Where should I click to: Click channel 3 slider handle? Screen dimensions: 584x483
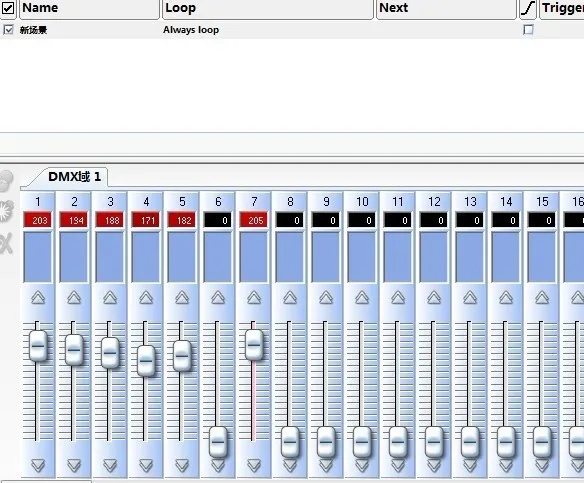tap(110, 353)
